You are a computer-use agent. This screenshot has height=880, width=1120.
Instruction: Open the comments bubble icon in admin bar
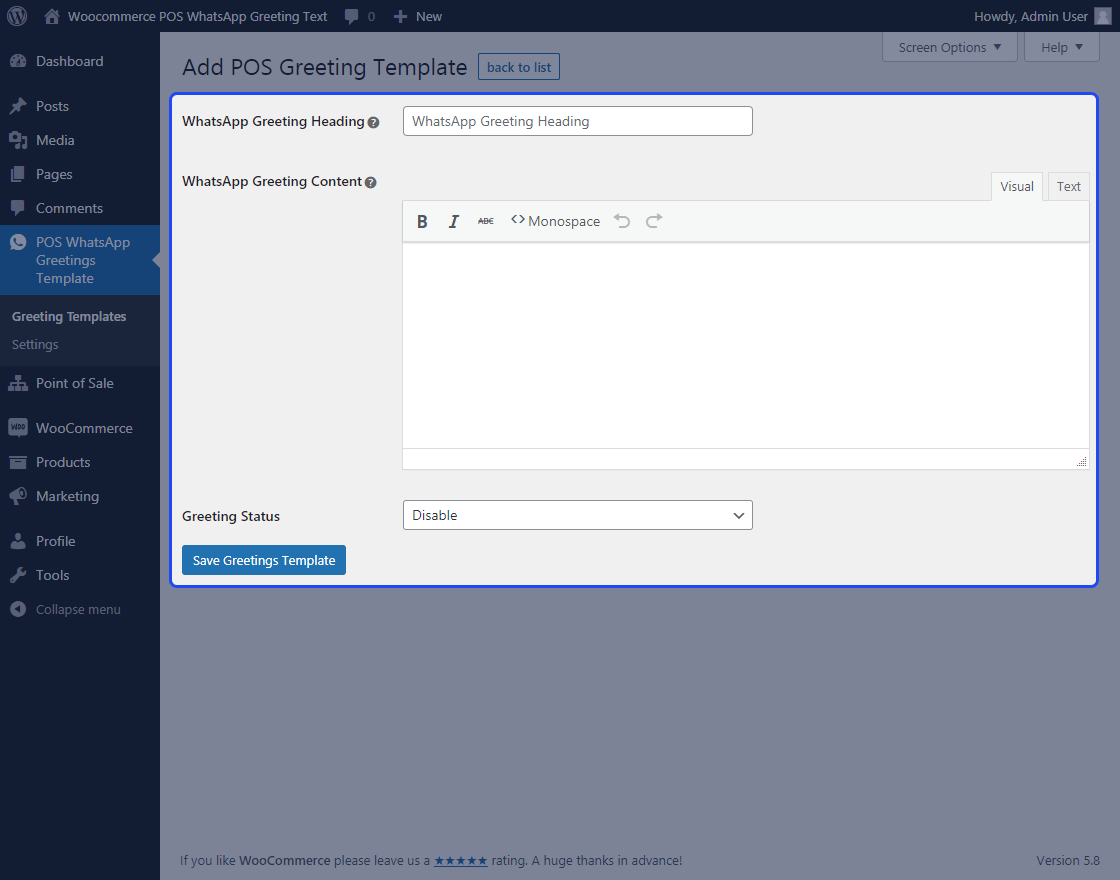pyautogui.click(x=351, y=16)
